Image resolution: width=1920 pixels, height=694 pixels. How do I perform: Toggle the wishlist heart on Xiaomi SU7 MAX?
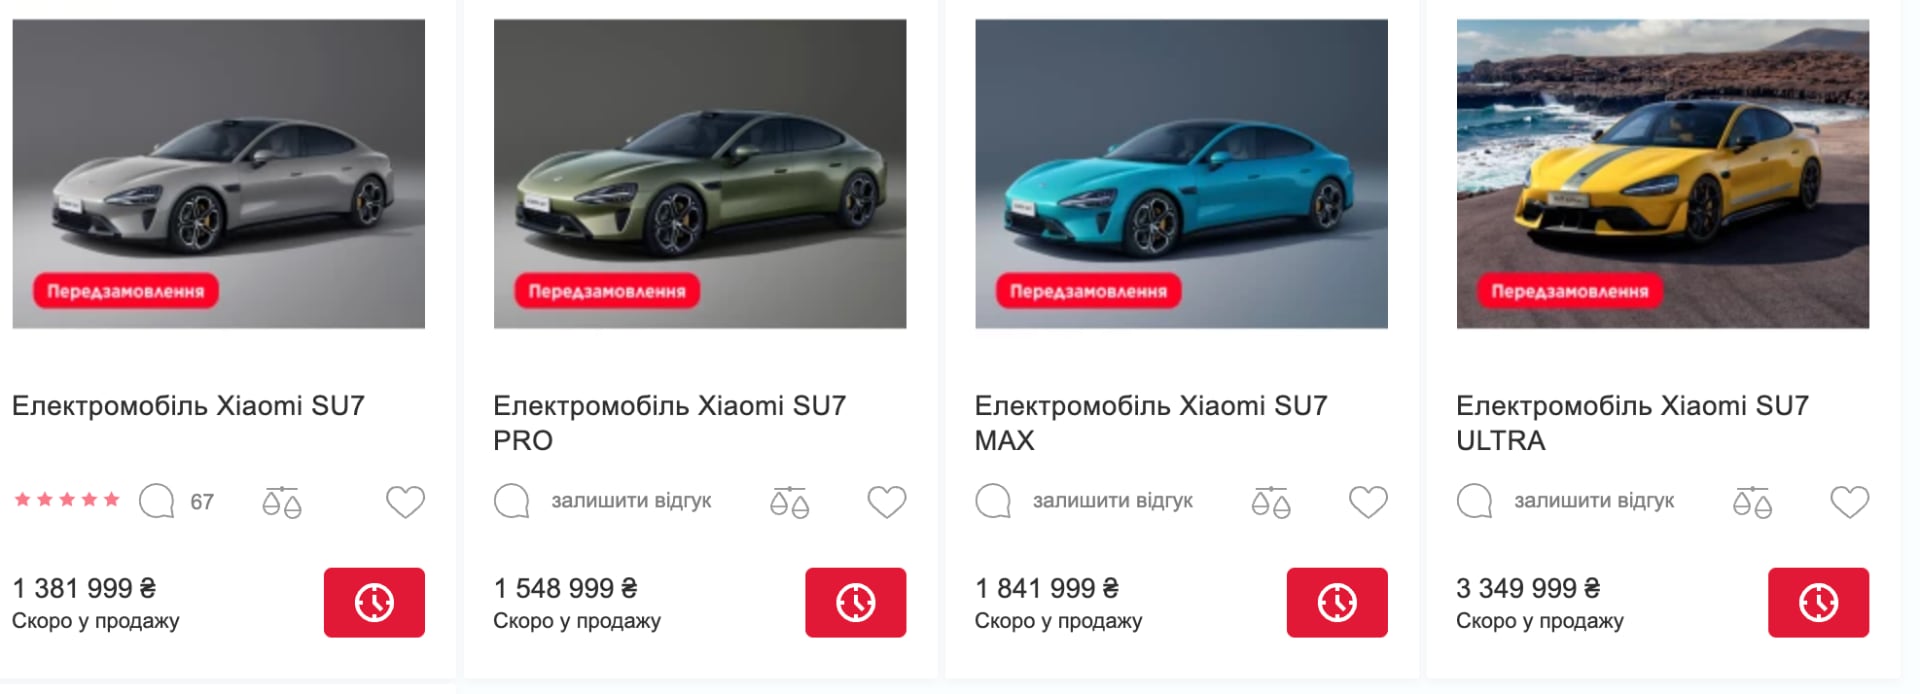[x=1368, y=501]
